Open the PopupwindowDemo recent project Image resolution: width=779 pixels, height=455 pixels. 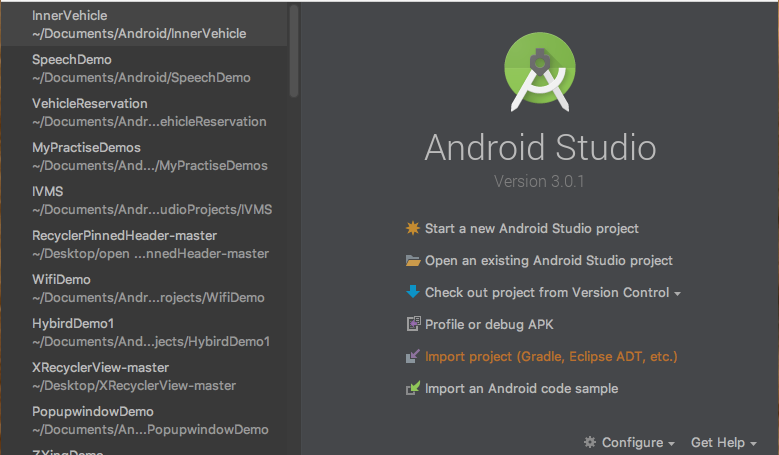click(x=144, y=420)
